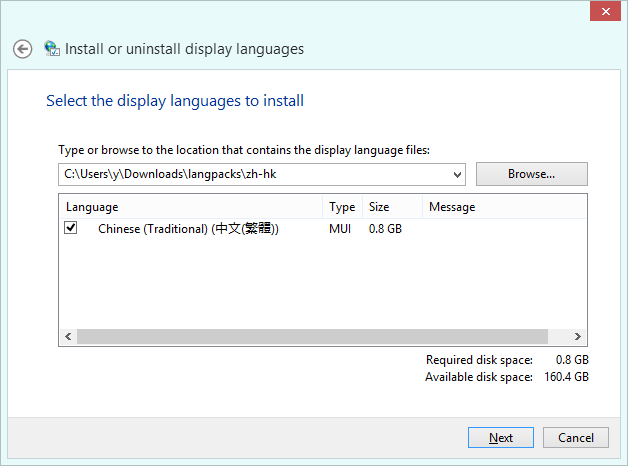Click the MUI type cell
The image size is (628, 466).
pos(340,229)
